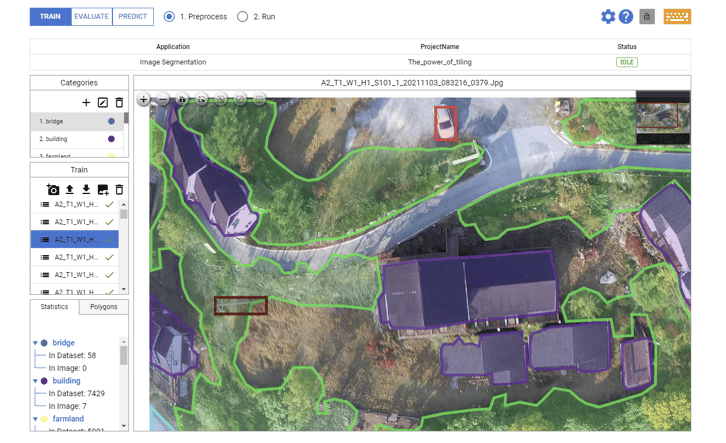This screenshot has height=443, width=726.
Task: Click the add-image icon in the Train panel
Action: tap(103, 189)
